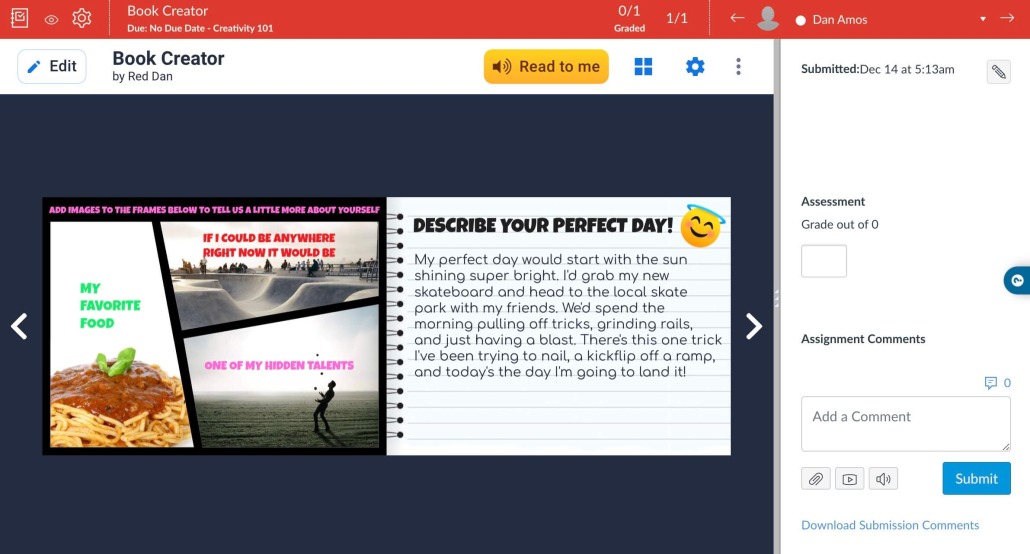Click the 'by Red Dan' author text
The width and height of the screenshot is (1030, 554).
click(x=143, y=76)
